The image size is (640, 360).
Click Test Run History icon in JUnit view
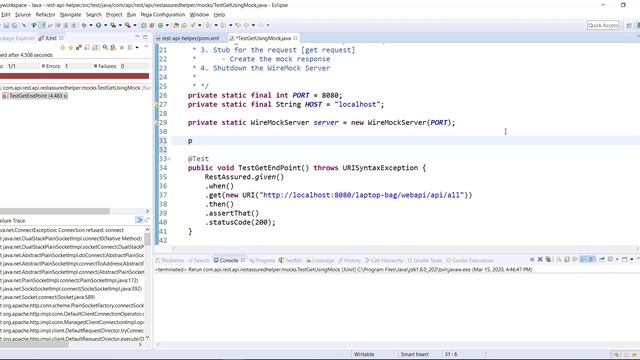130,48
